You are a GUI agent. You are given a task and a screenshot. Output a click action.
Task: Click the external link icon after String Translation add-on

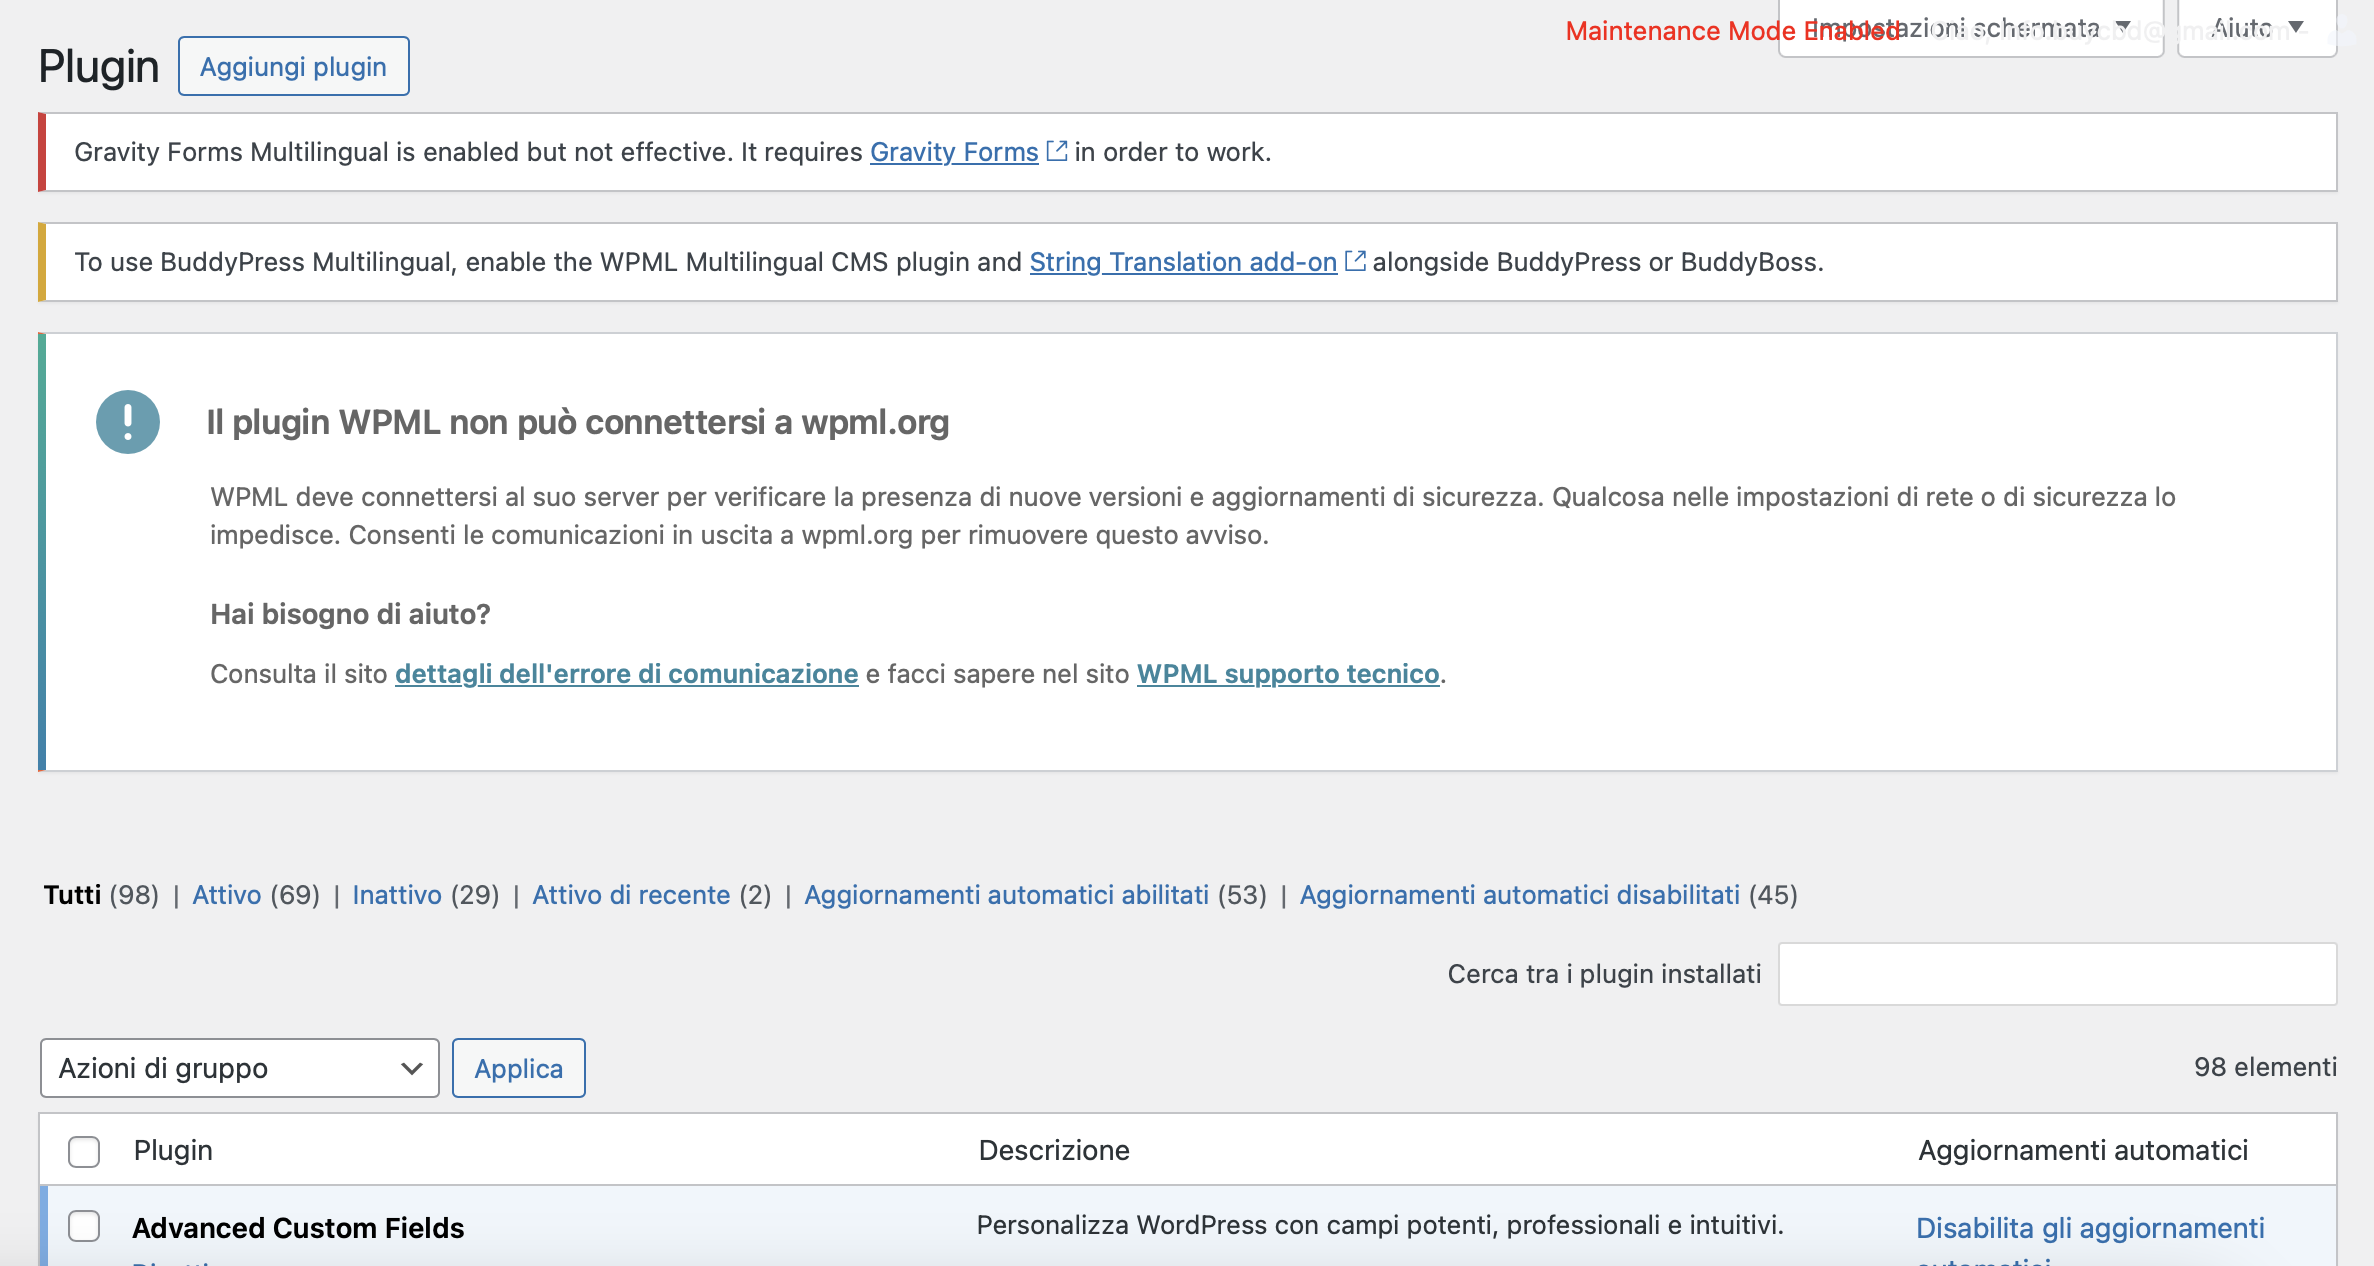1355,261
